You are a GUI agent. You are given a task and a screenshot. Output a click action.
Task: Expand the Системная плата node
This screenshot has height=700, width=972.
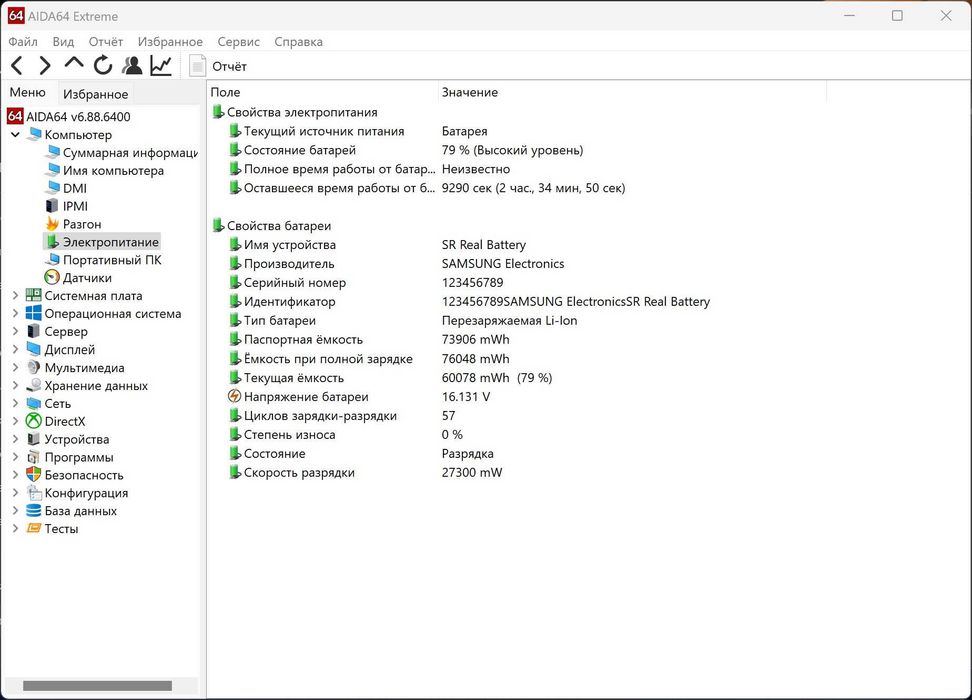click(15, 296)
